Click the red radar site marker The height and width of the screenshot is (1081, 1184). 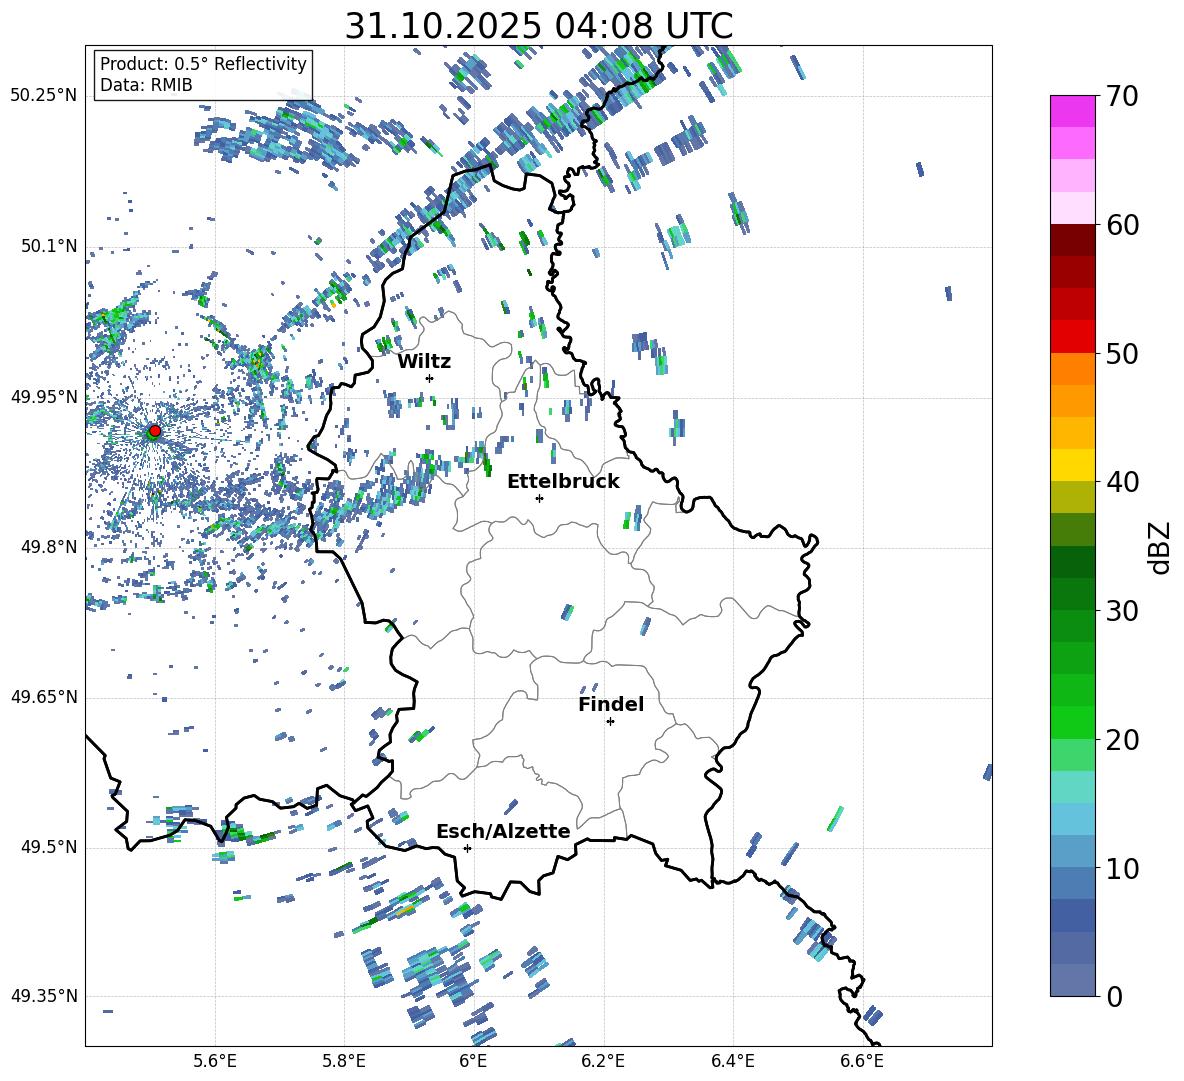(x=154, y=431)
